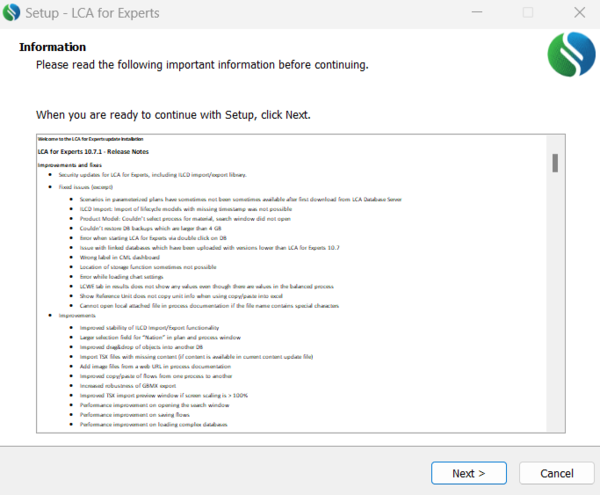Click 'Scenarios in parameterized plans' line
The height and width of the screenshot is (495, 600).
click(240, 199)
